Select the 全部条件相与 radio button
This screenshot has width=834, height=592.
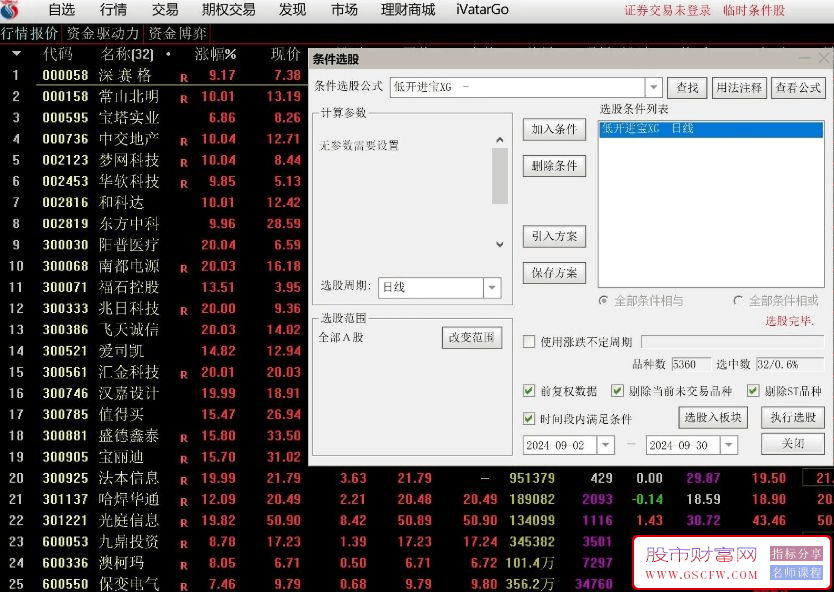tap(603, 301)
